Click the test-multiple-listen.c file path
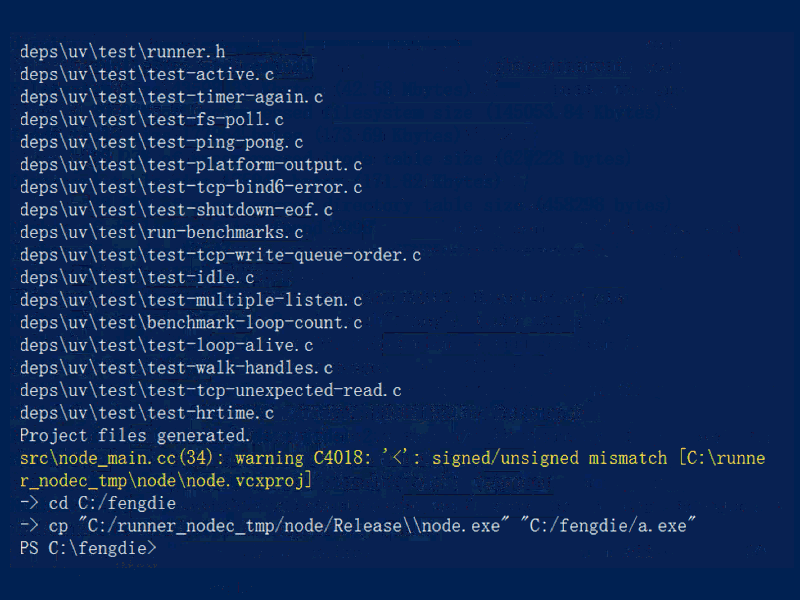The image size is (800, 600). click(x=191, y=300)
